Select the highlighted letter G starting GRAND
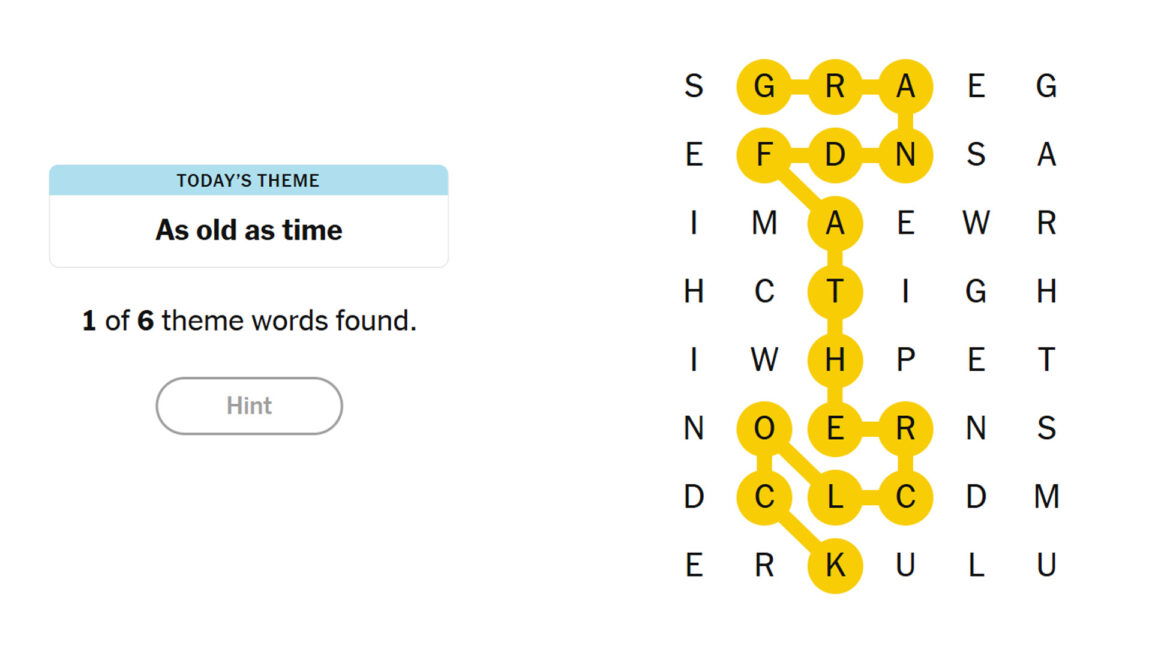Viewport: 1152px width, 648px height. (764, 86)
